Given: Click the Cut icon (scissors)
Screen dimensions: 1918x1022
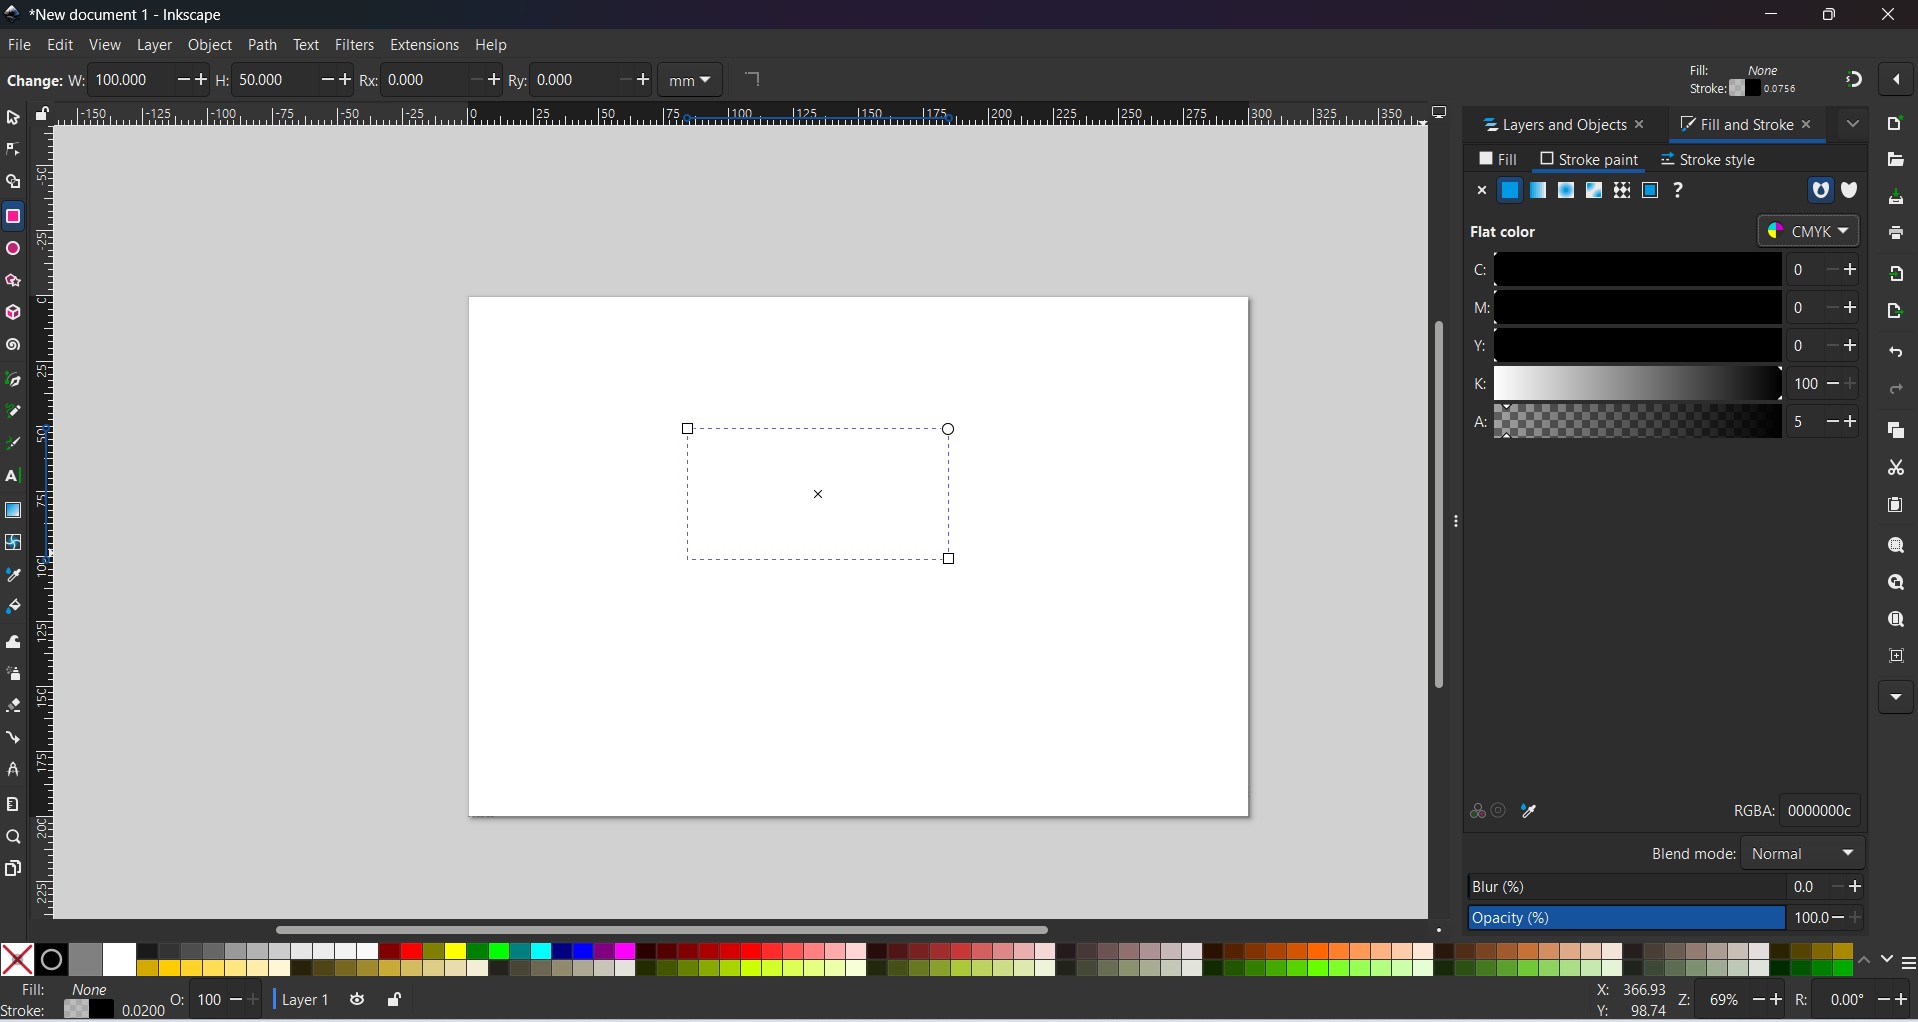Looking at the screenshot, I should point(1897,468).
